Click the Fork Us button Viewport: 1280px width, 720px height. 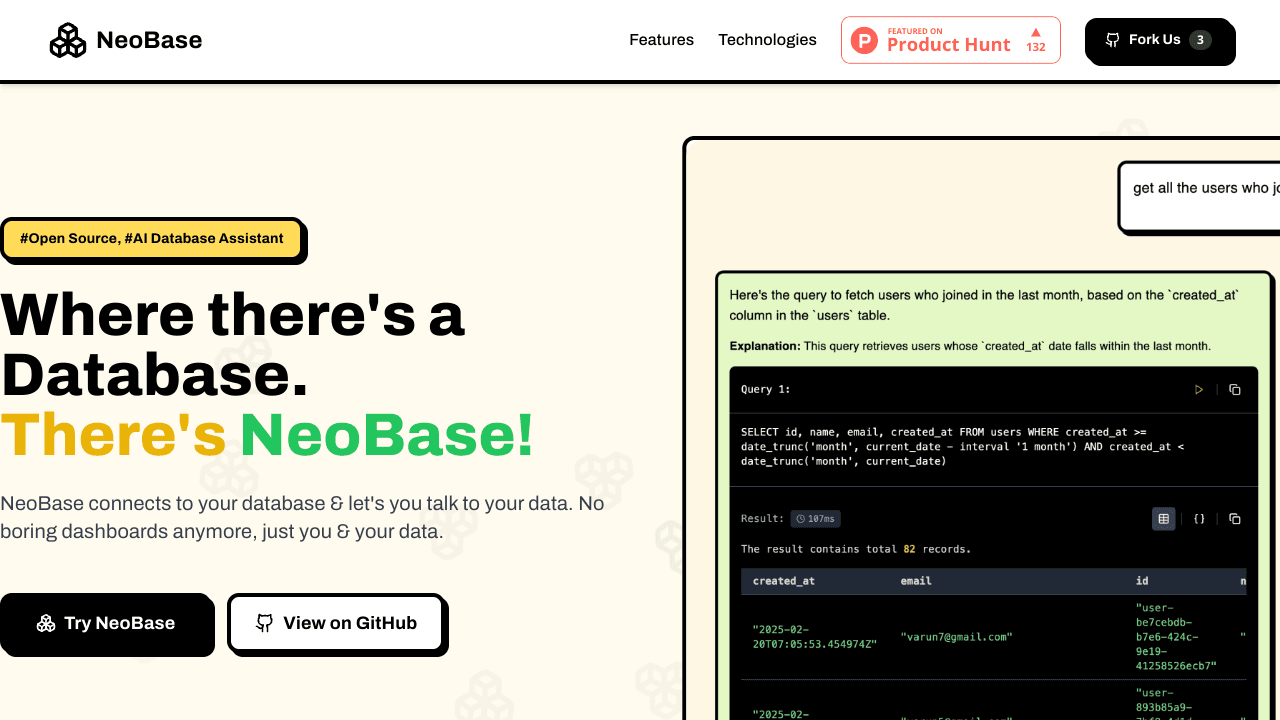pyautogui.click(x=1160, y=41)
